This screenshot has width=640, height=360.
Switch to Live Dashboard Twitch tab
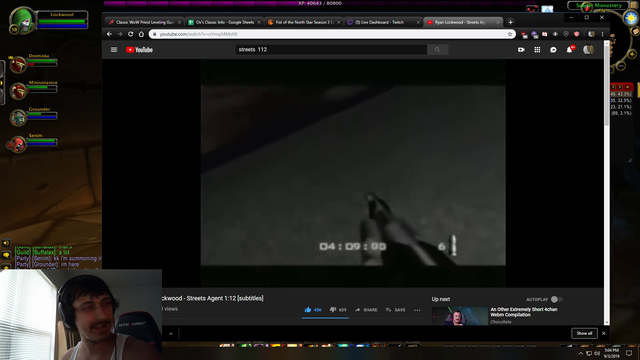[x=384, y=22]
